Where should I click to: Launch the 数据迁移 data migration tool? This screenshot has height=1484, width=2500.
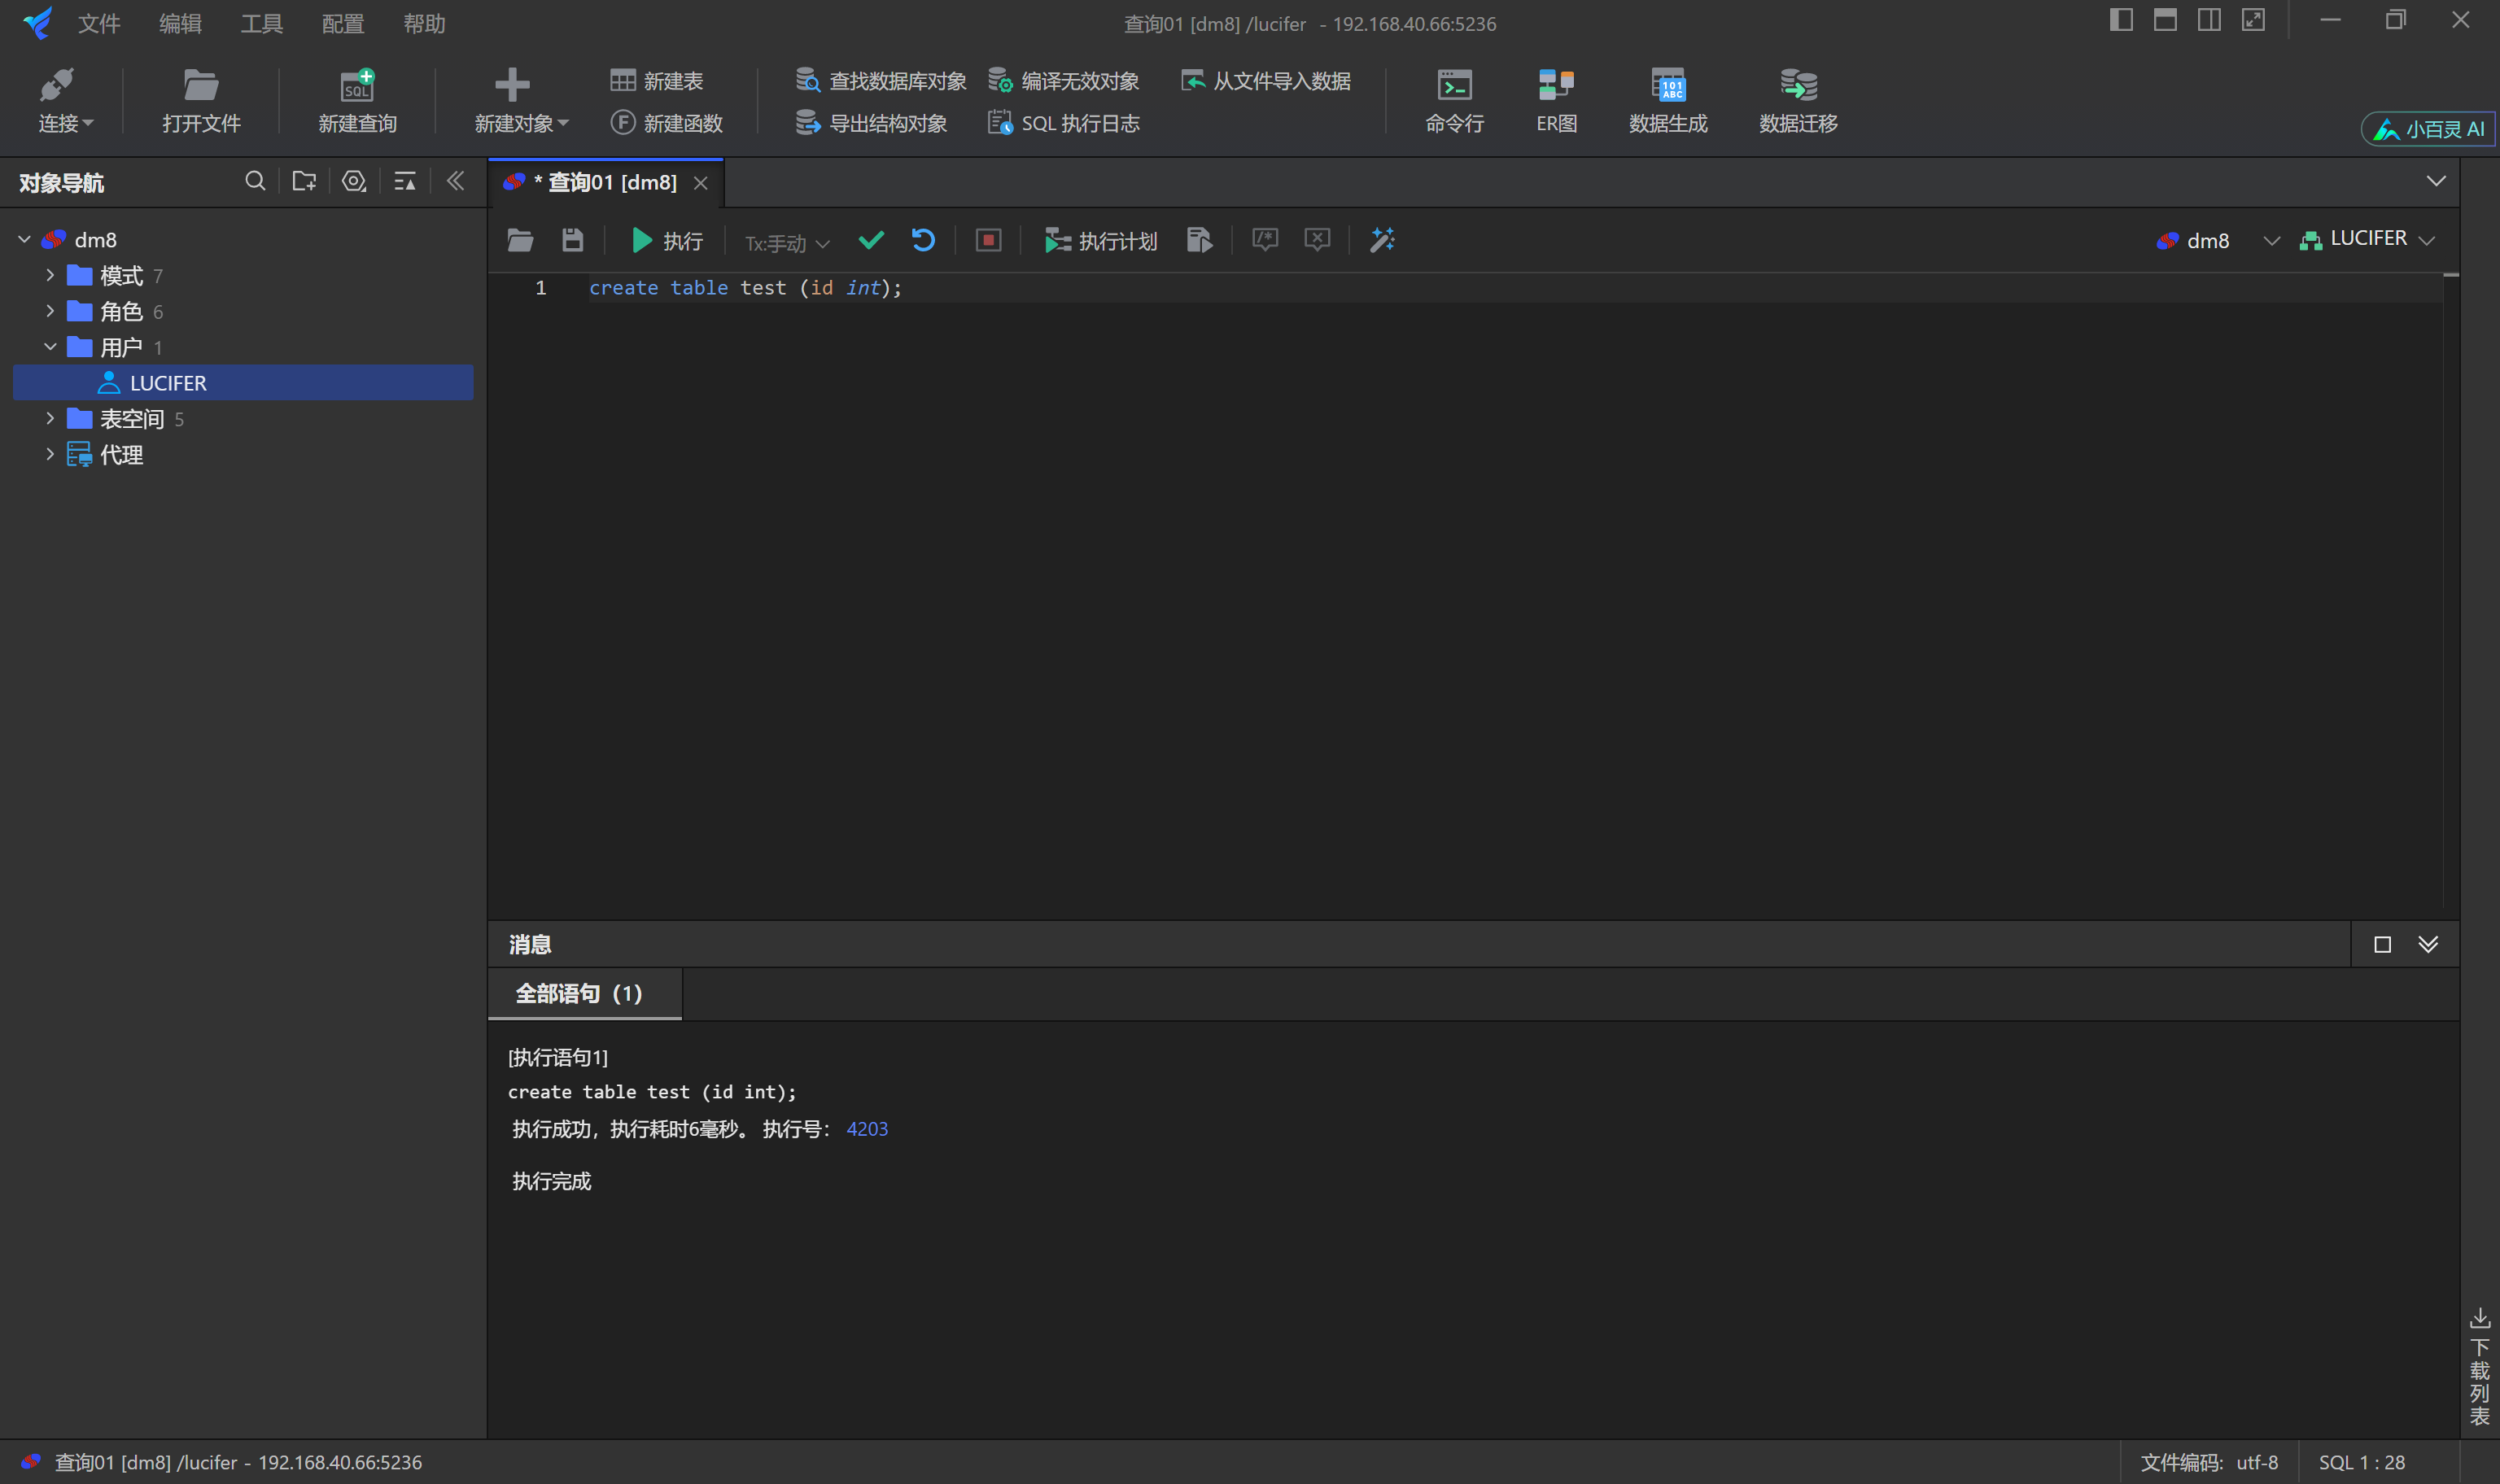point(1795,100)
